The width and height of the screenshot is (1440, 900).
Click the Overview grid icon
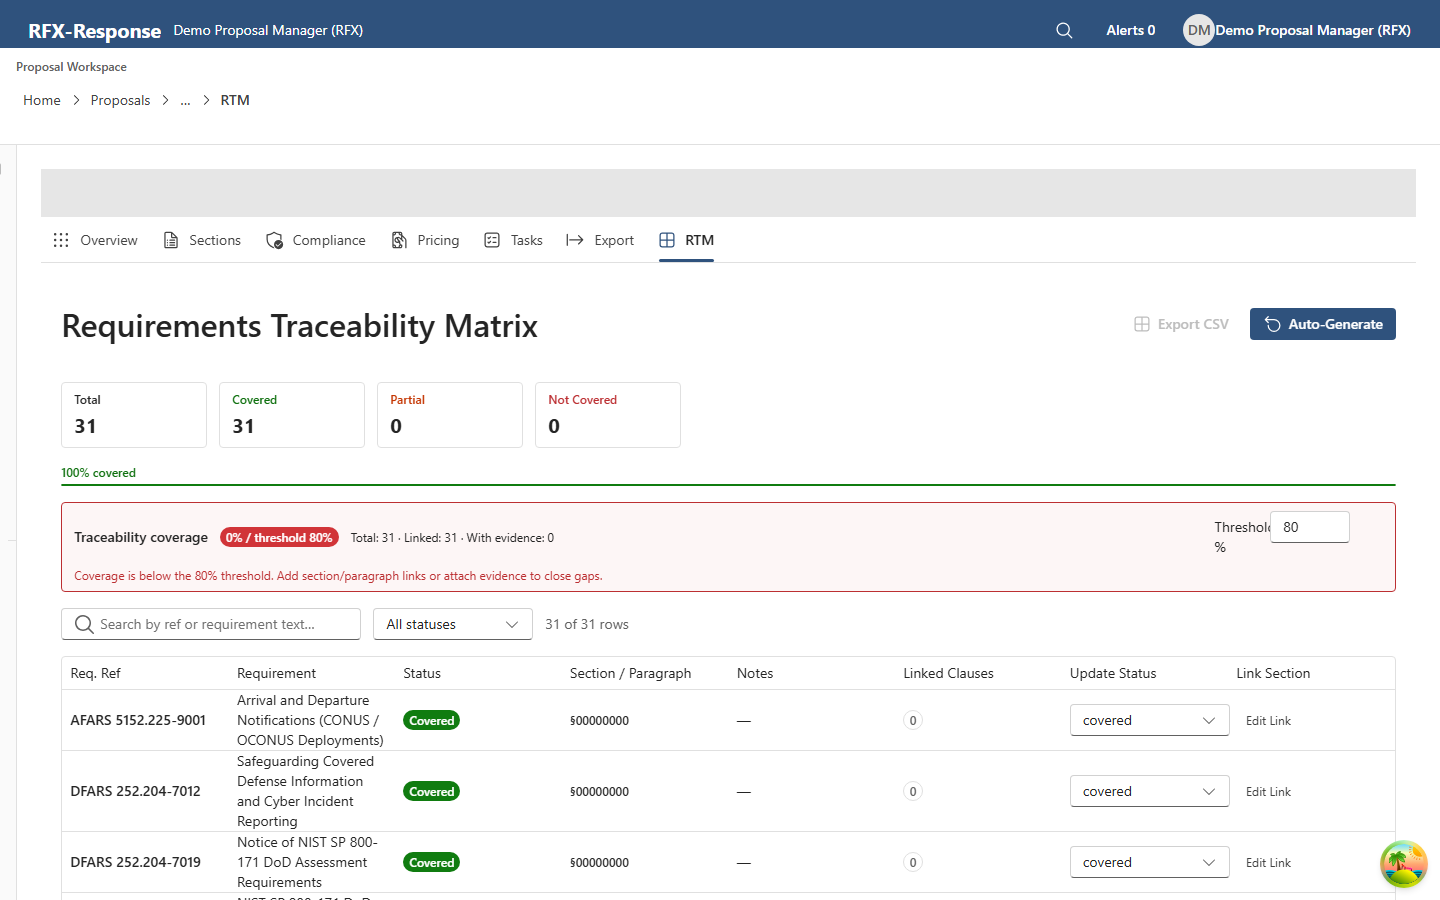[61, 240]
